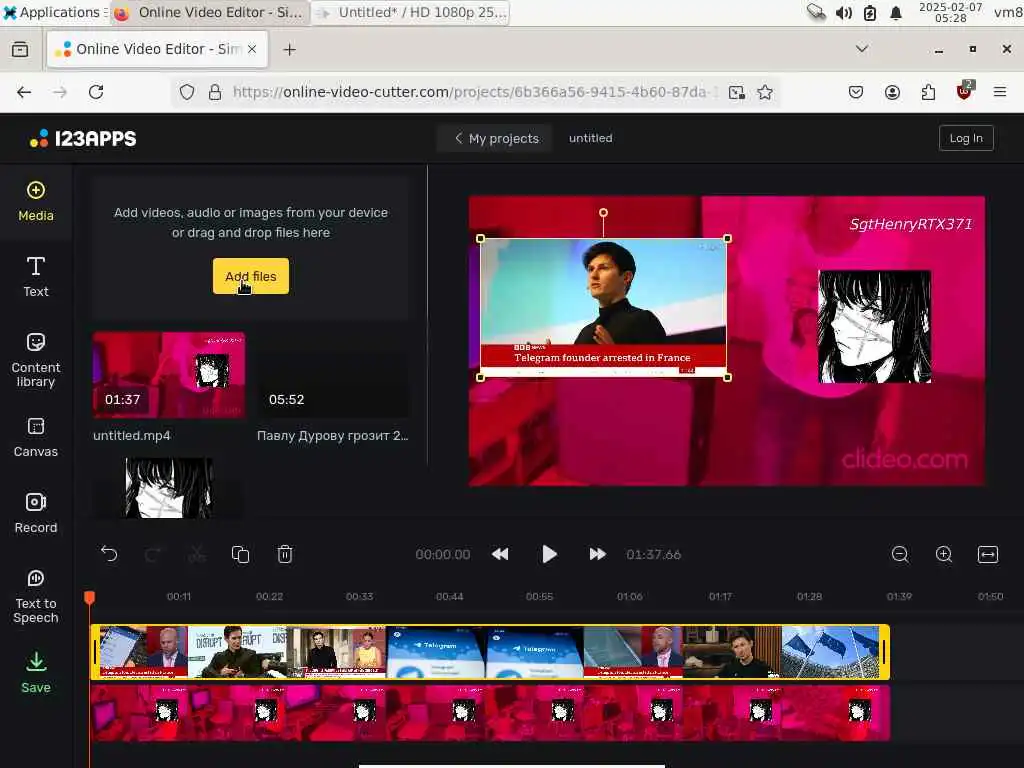This screenshot has width=1024, height=768.
Task: Click the SgtHenryRTX371 text in preview
Action: (910, 224)
